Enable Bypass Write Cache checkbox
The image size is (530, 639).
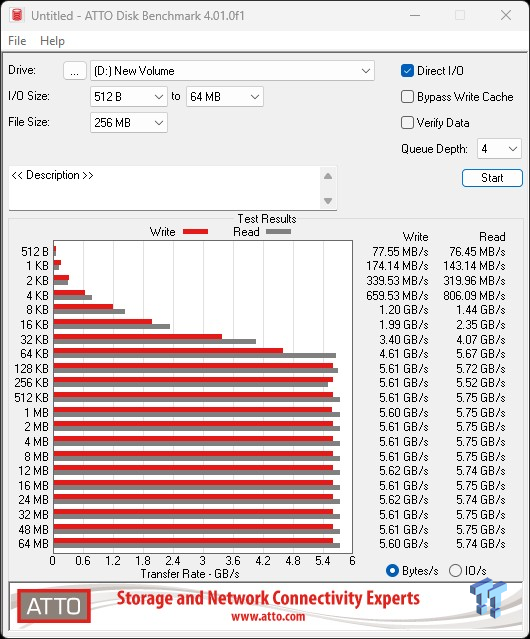tap(407, 97)
